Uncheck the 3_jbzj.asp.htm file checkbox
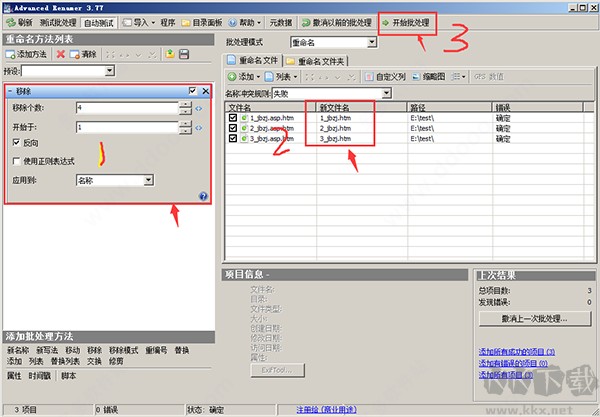600x417 pixels. [233, 138]
